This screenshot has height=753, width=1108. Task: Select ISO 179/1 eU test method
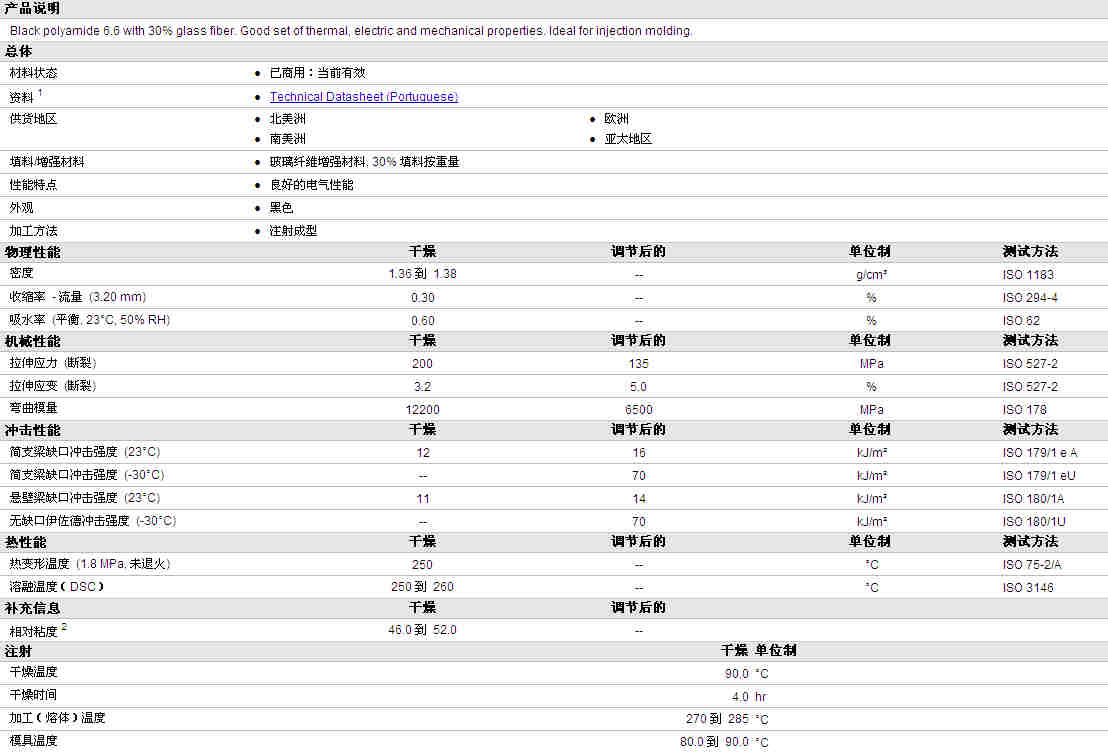(1039, 476)
